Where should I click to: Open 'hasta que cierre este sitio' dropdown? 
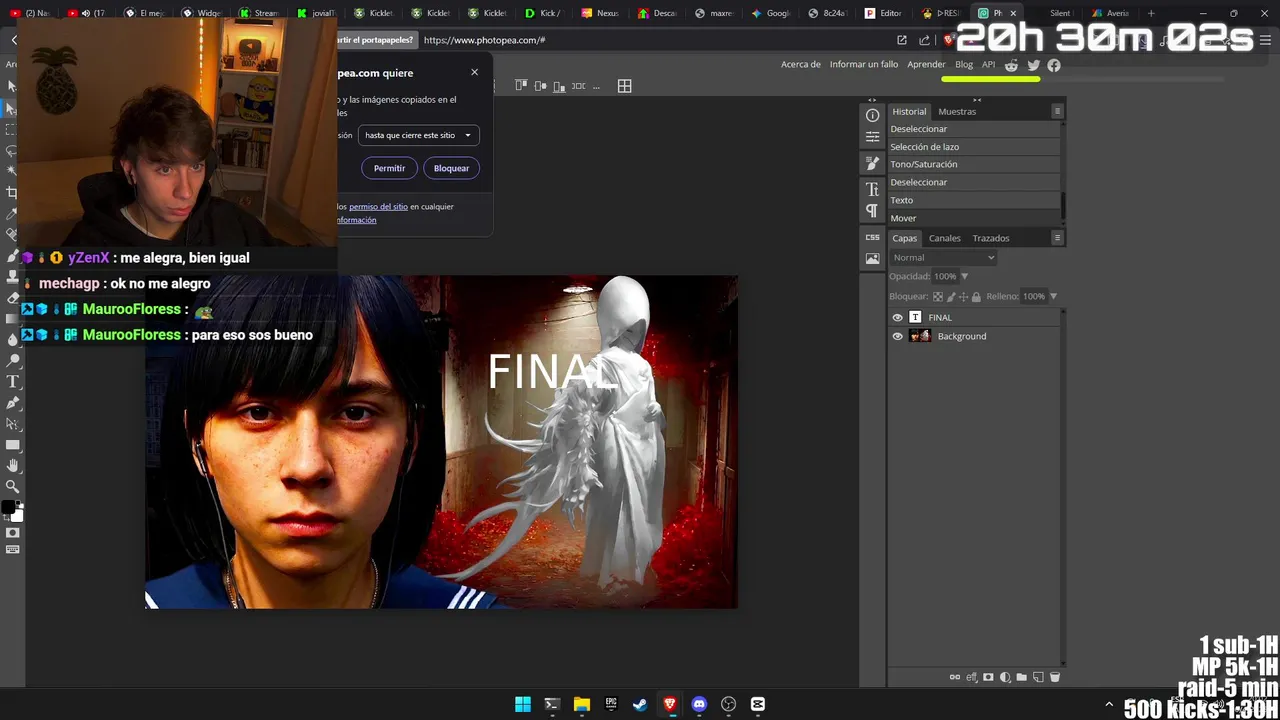[418, 135]
